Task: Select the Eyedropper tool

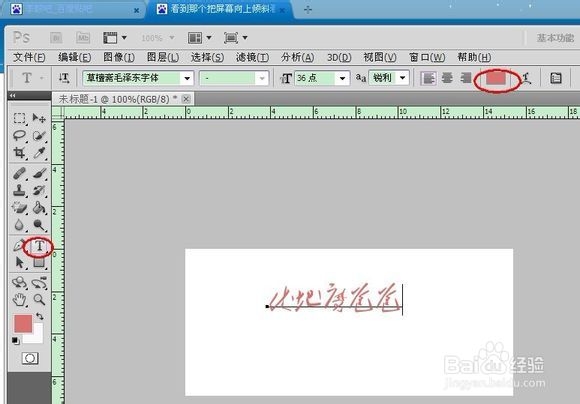Action: pyautogui.click(x=39, y=152)
